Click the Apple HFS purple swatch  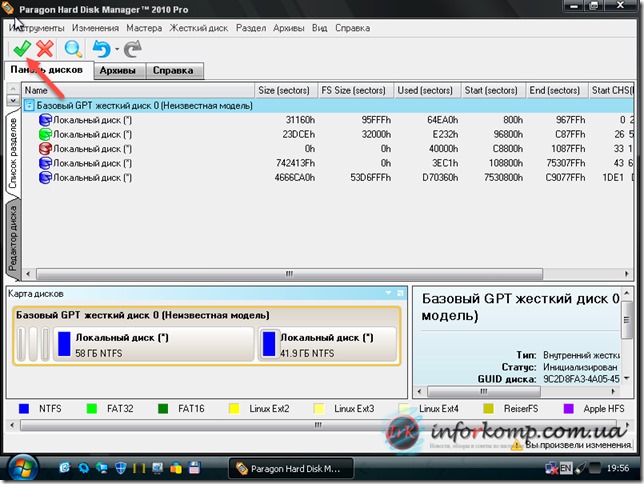(x=568, y=408)
